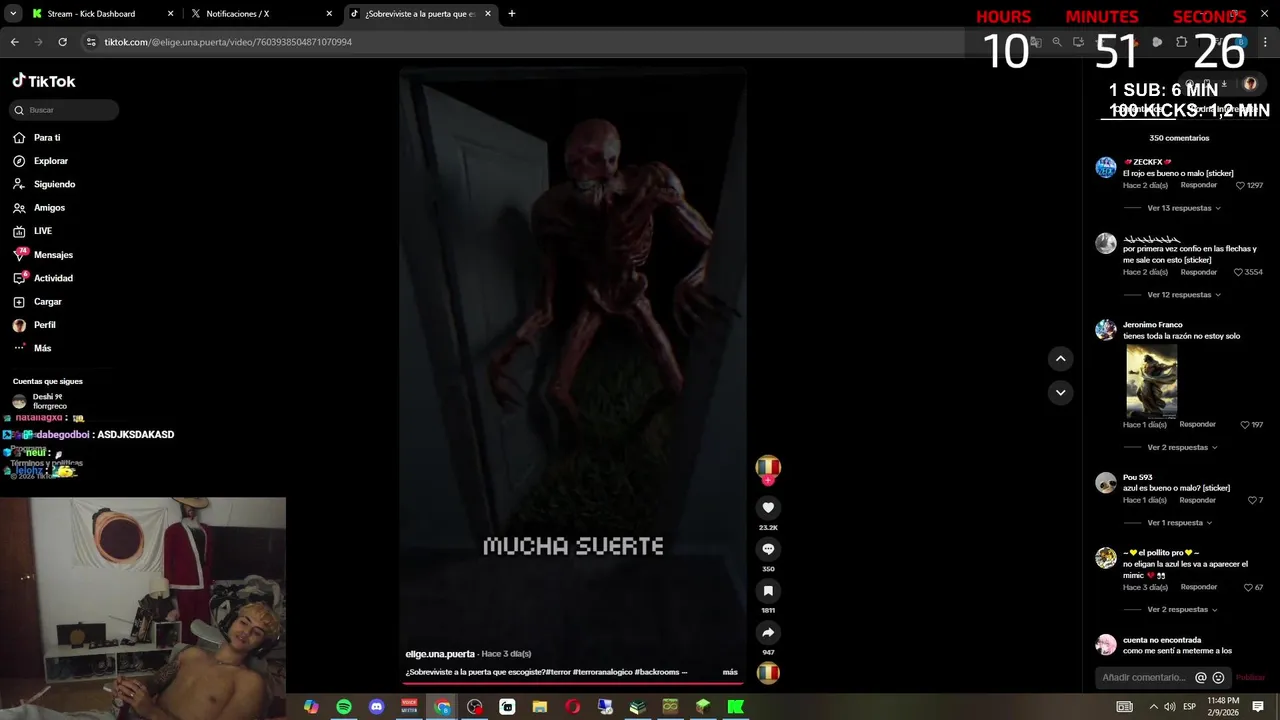Click the #backrooms hashtag in the caption
Image resolution: width=1280 pixels, height=720 pixels.
point(657,672)
